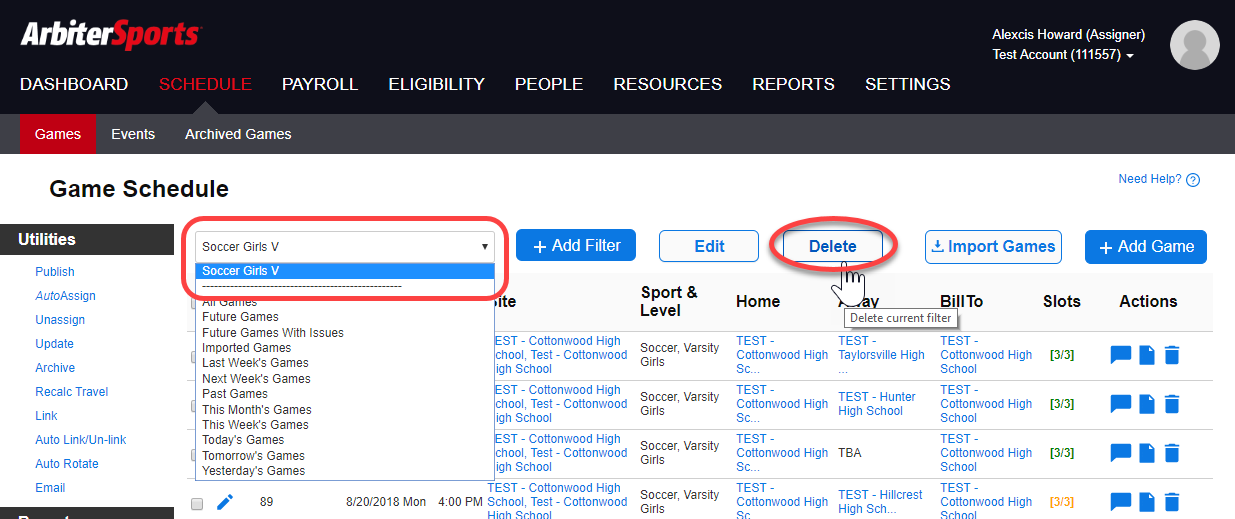Open the document icon for Taylorsville High game

click(1148, 354)
